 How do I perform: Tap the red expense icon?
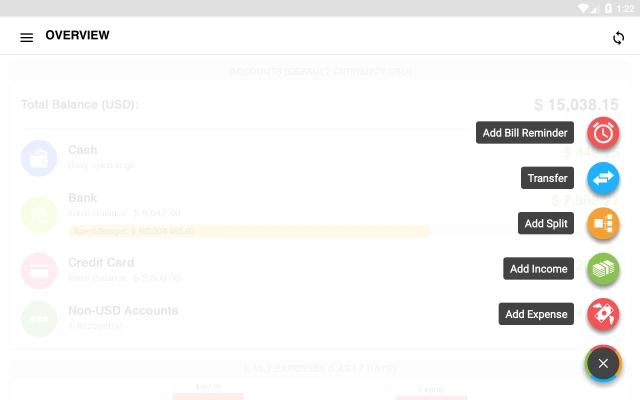point(603,314)
